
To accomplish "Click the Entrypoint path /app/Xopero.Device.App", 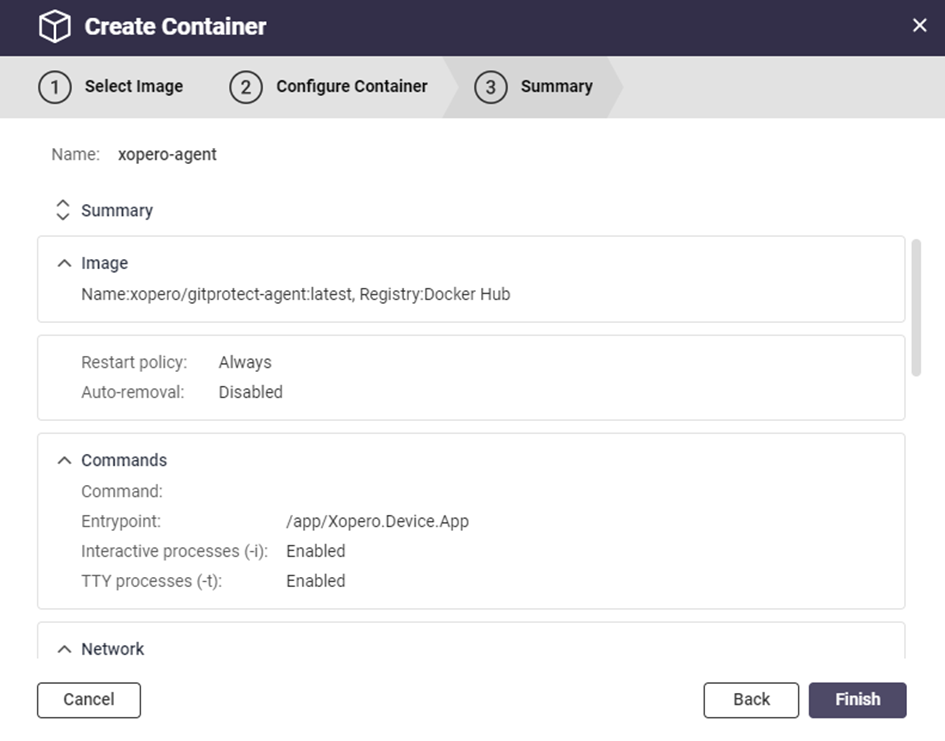I will pyautogui.click(x=377, y=521).
